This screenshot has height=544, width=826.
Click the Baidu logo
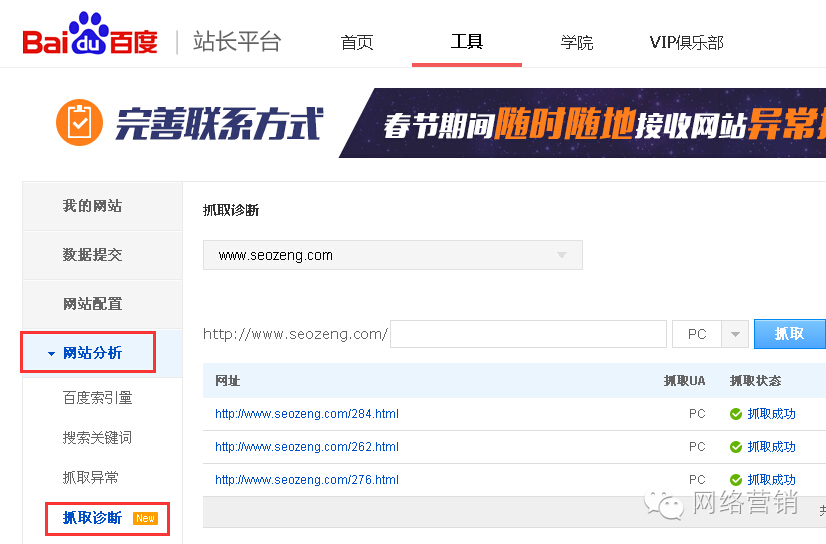90,34
